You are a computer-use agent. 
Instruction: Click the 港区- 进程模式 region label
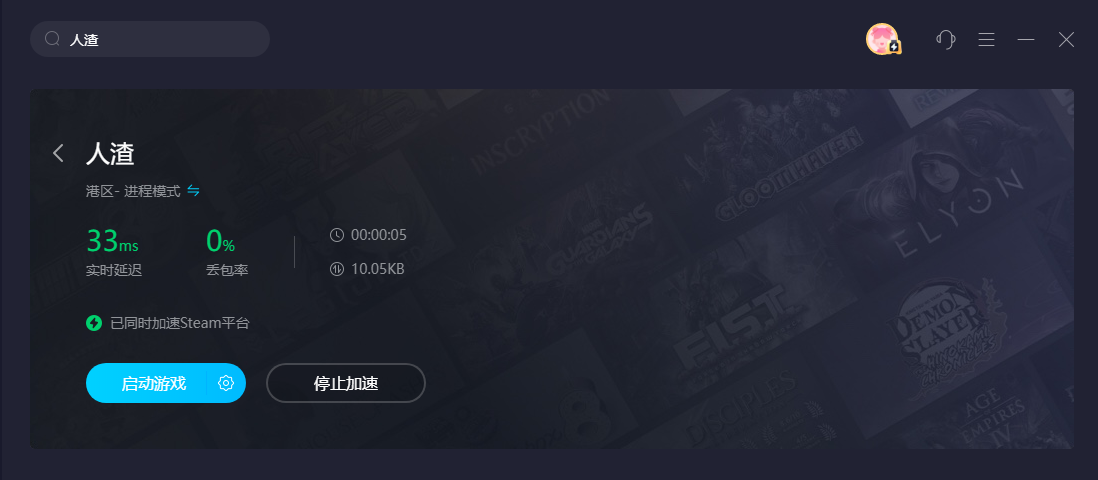click(133, 191)
